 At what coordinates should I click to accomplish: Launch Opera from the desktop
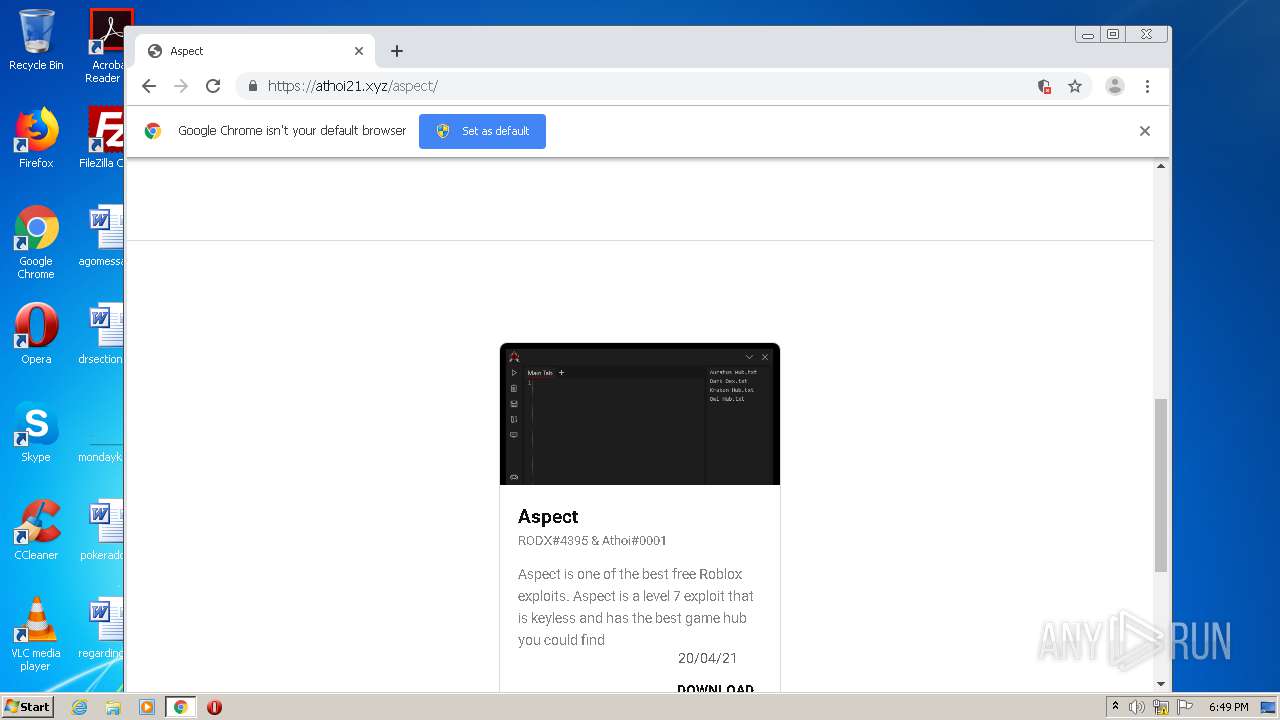tap(36, 334)
